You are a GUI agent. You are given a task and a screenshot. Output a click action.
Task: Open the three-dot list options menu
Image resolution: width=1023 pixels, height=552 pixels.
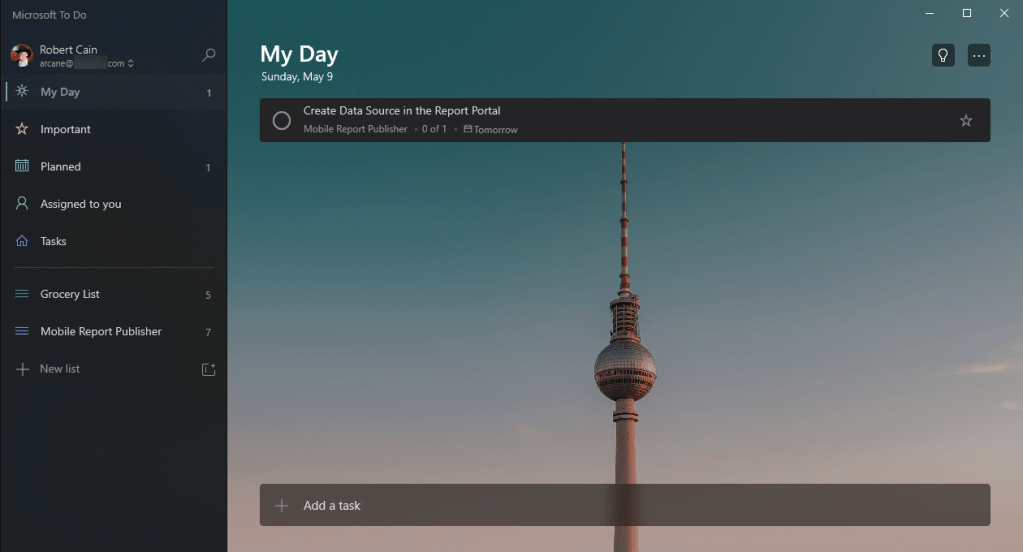pos(978,55)
